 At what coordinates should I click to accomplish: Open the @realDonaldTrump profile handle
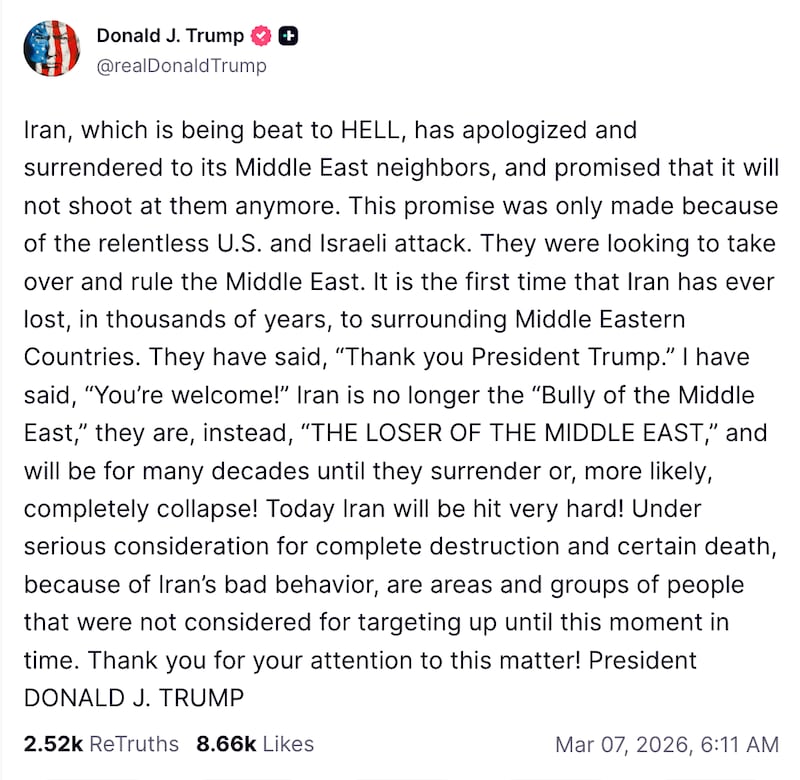click(180, 65)
